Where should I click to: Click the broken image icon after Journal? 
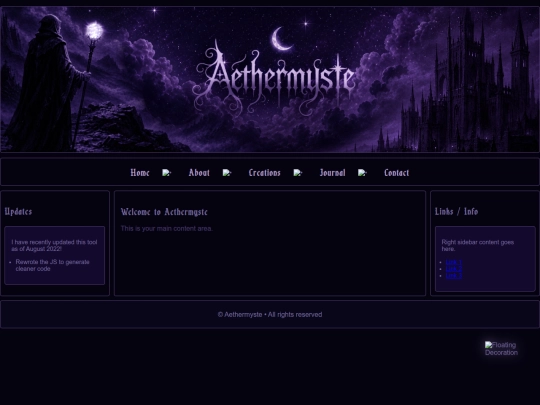(362, 173)
